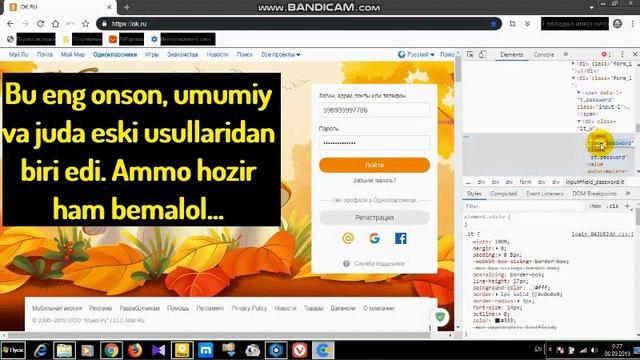Screen dimensions: 640x360
Task: Click the Styles Filter input
Action: 524,206
